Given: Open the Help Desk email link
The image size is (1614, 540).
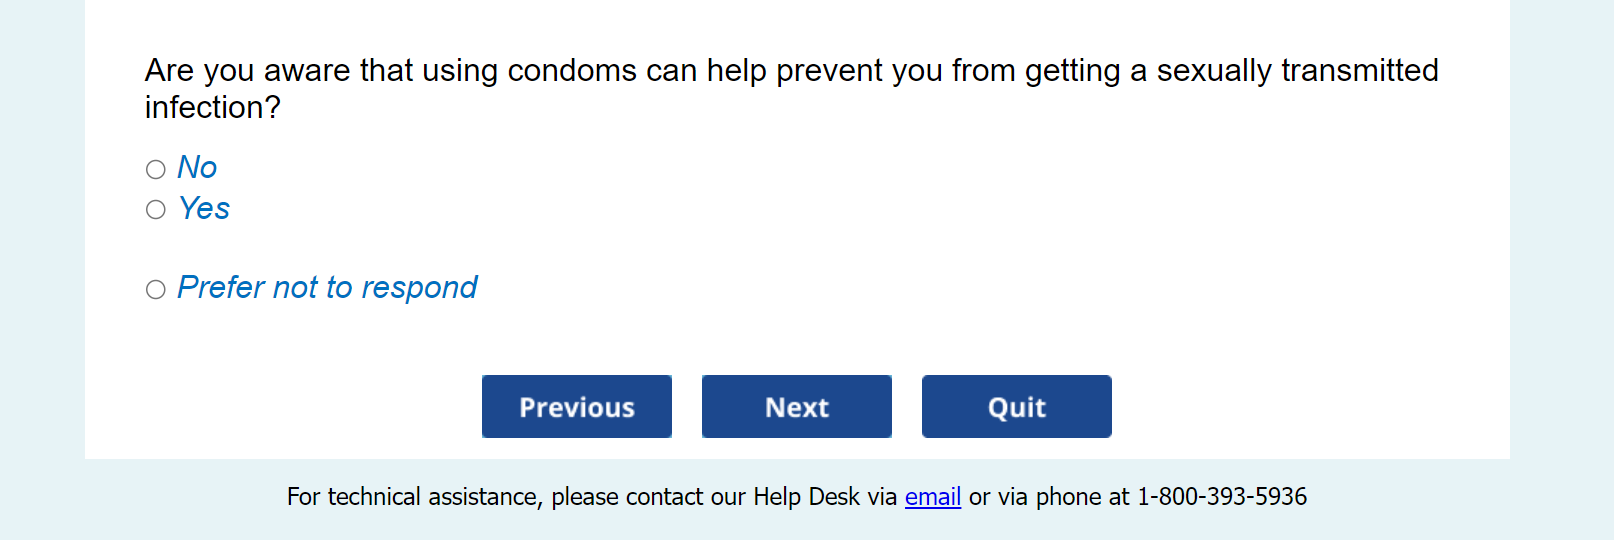Looking at the screenshot, I should coord(933,497).
